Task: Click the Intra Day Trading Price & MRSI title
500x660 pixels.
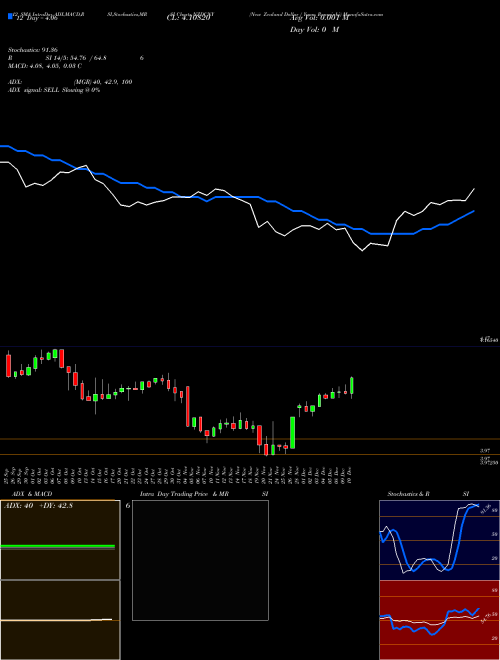Action: click(x=204, y=494)
